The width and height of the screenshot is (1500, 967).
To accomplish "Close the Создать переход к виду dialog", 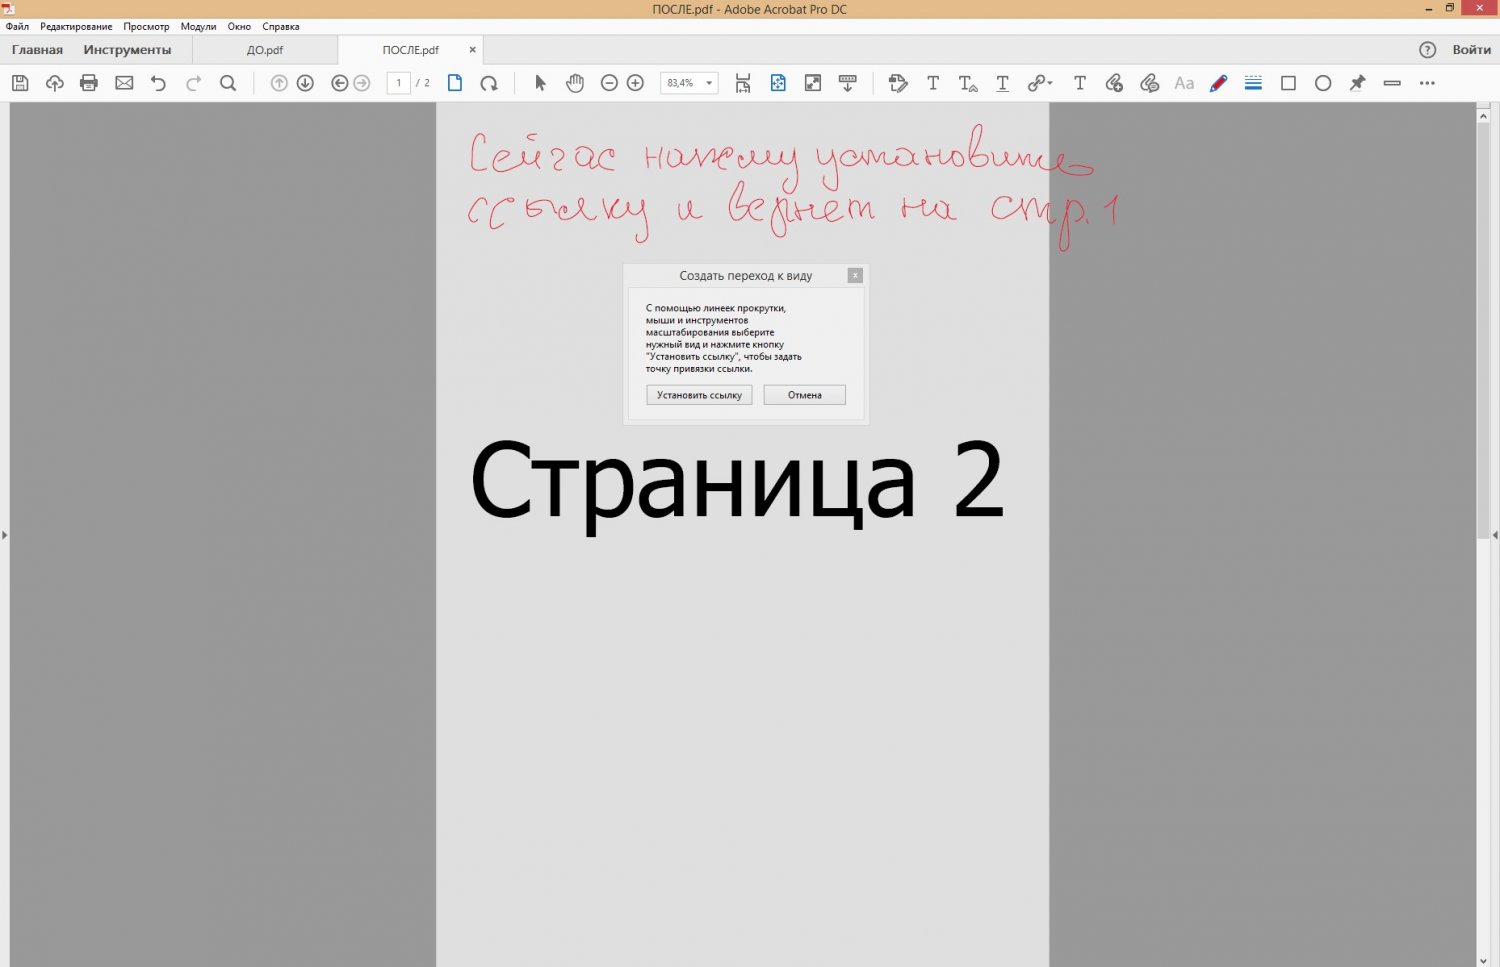I will (x=855, y=275).
